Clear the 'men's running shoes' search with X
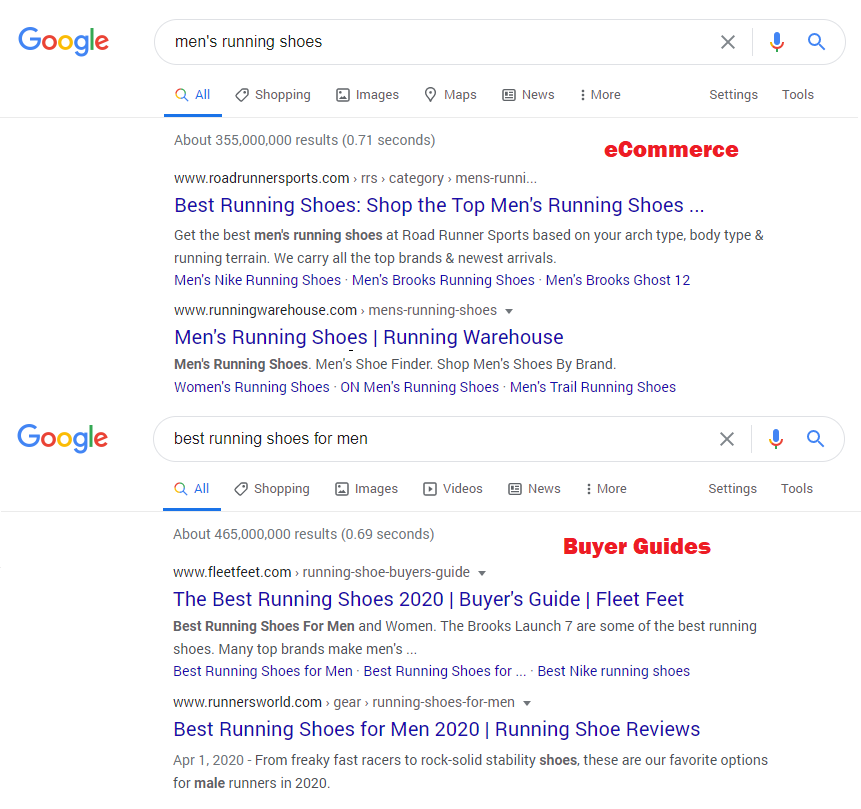Screen dimensions: 861x809 [728, 42]
